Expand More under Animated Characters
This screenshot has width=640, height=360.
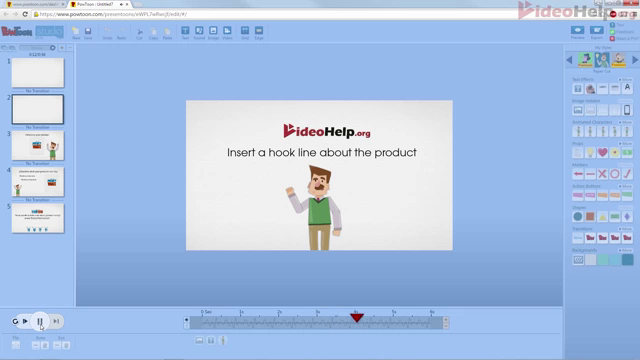[x=625, y=122]
